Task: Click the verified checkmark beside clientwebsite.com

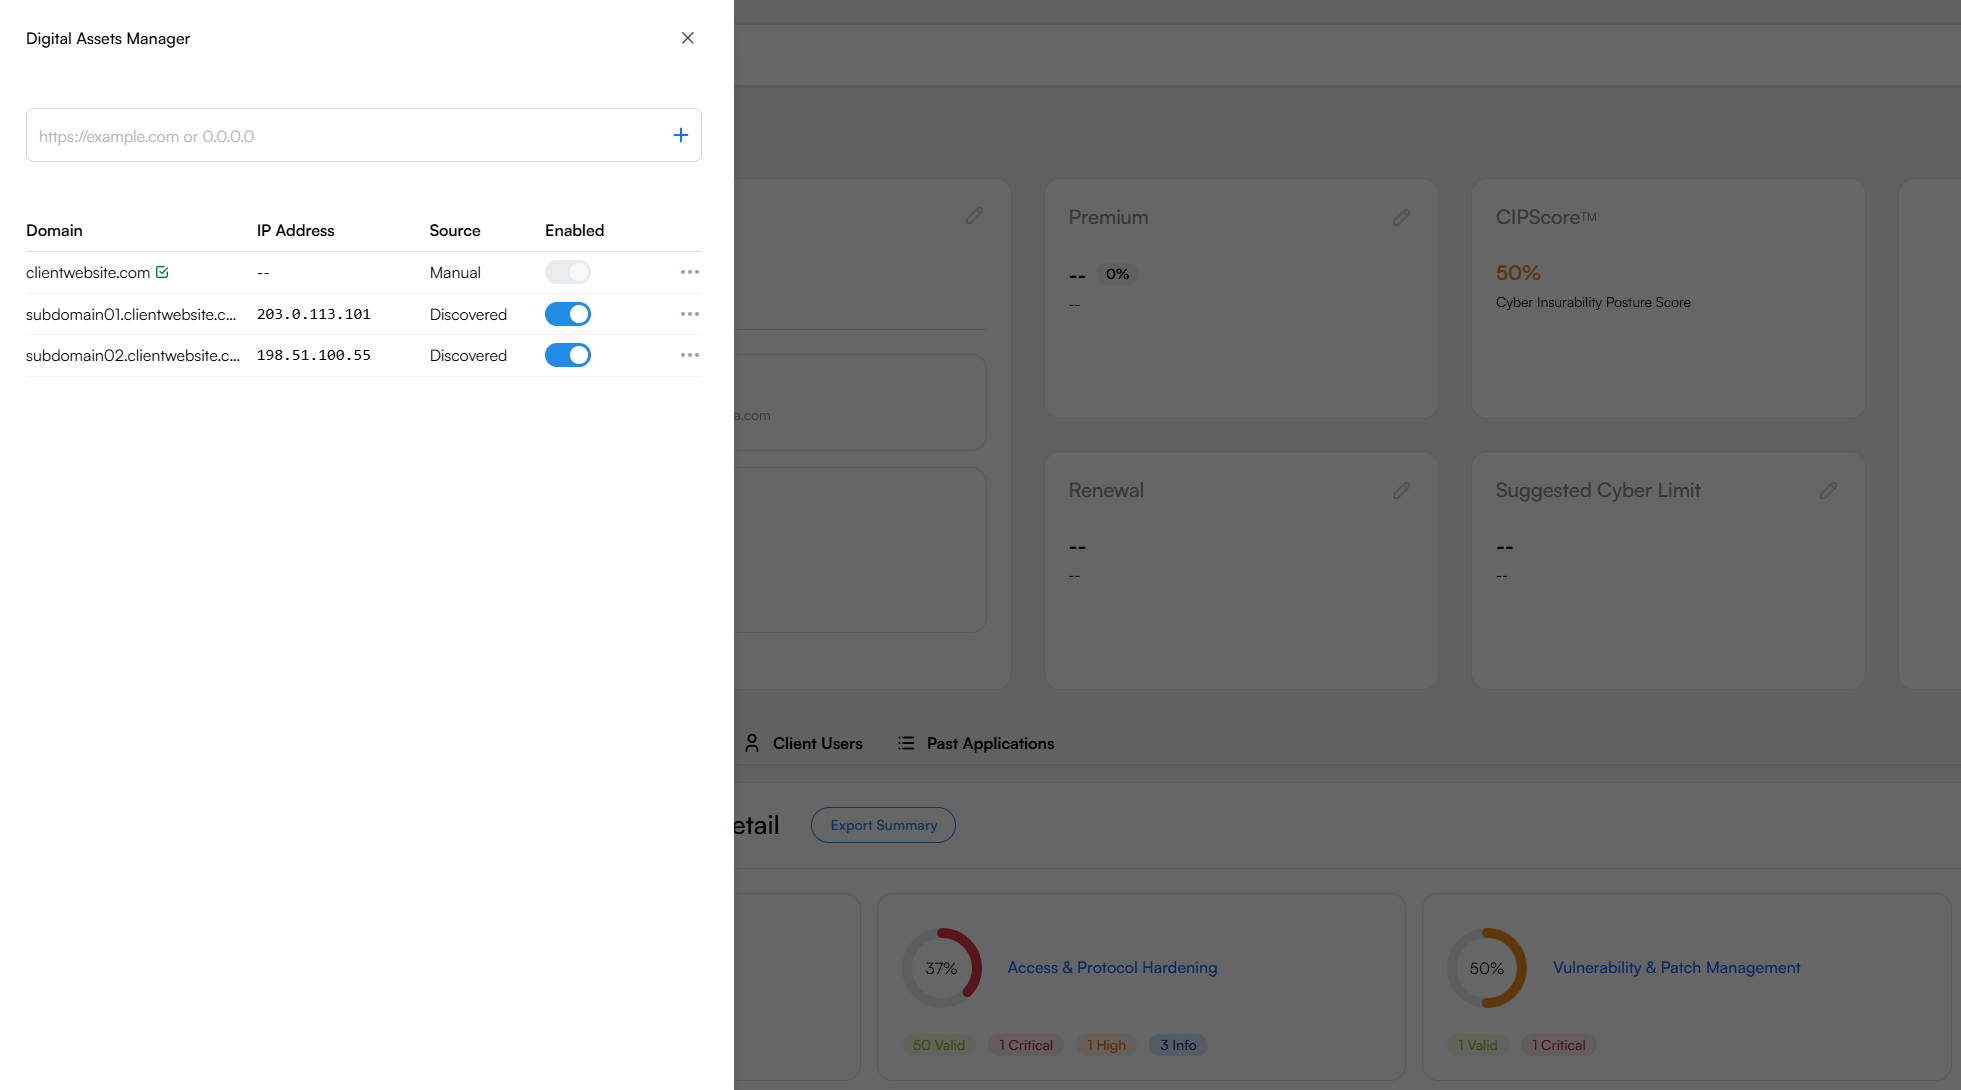Action: [x=163, y=271]
